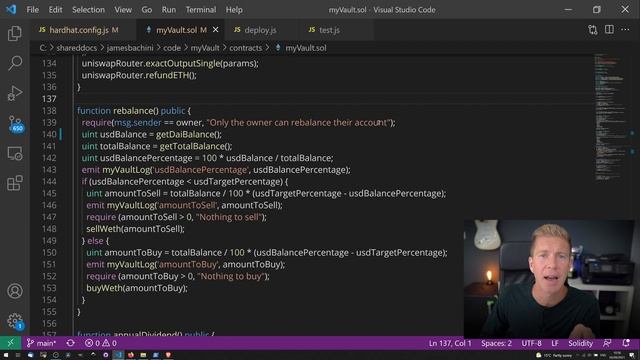
Task: Click the main* branch in status bar
Action: (x=41, y=343)
